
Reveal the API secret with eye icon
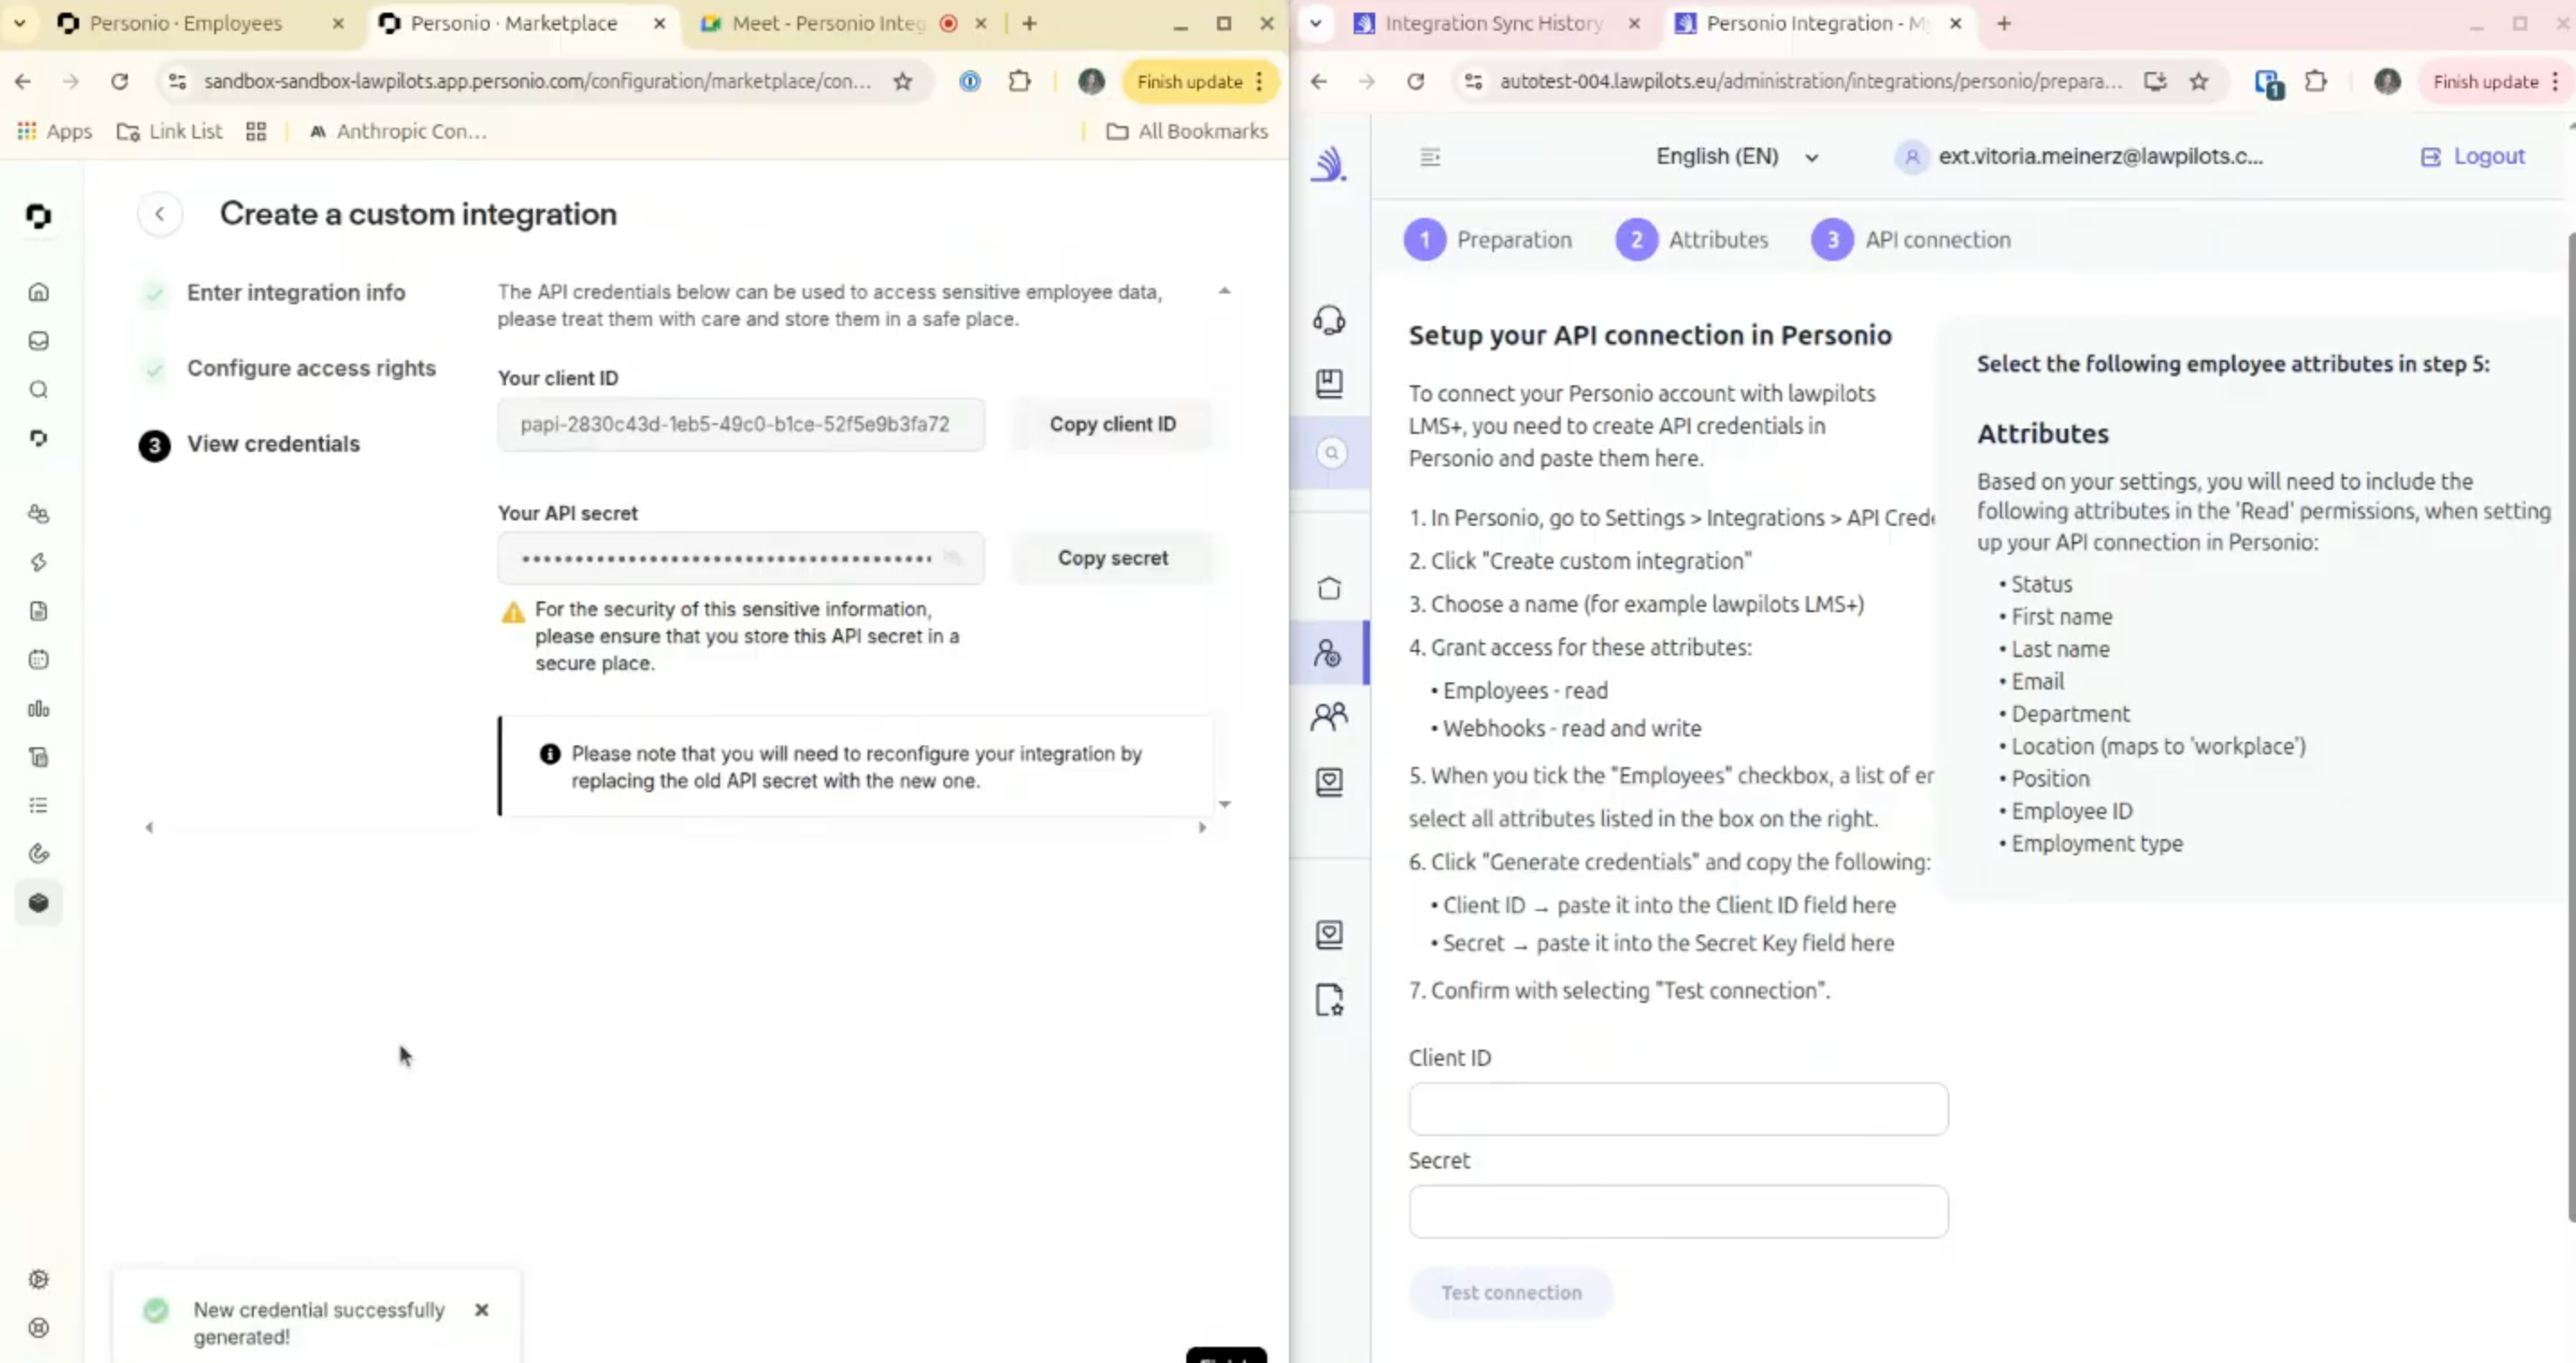(x=953, y=558)
